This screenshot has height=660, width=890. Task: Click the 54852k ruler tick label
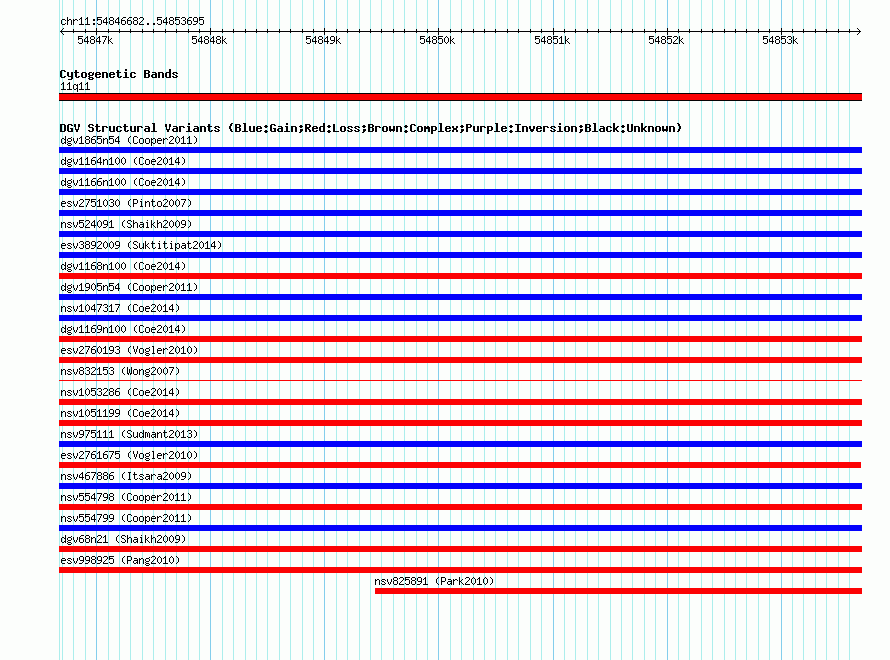(666, 40)
